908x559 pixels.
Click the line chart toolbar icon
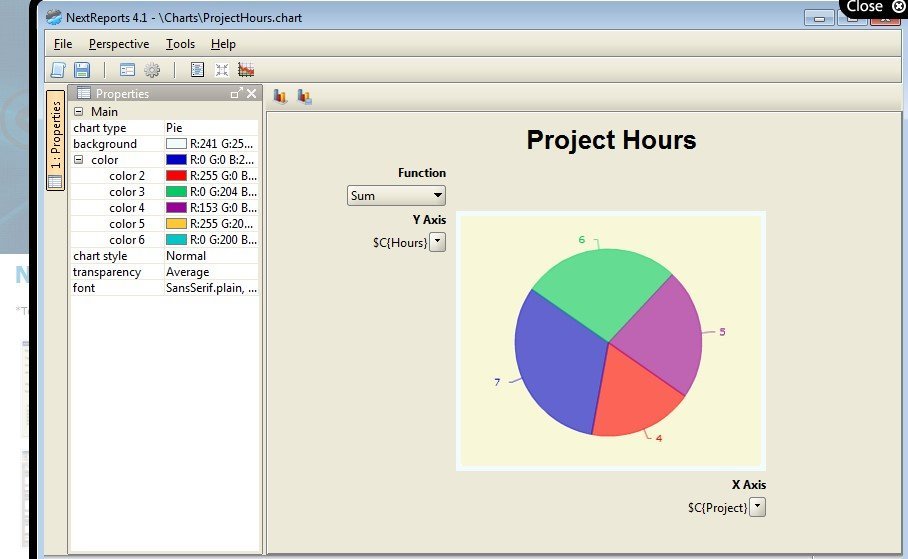point(246,70)
